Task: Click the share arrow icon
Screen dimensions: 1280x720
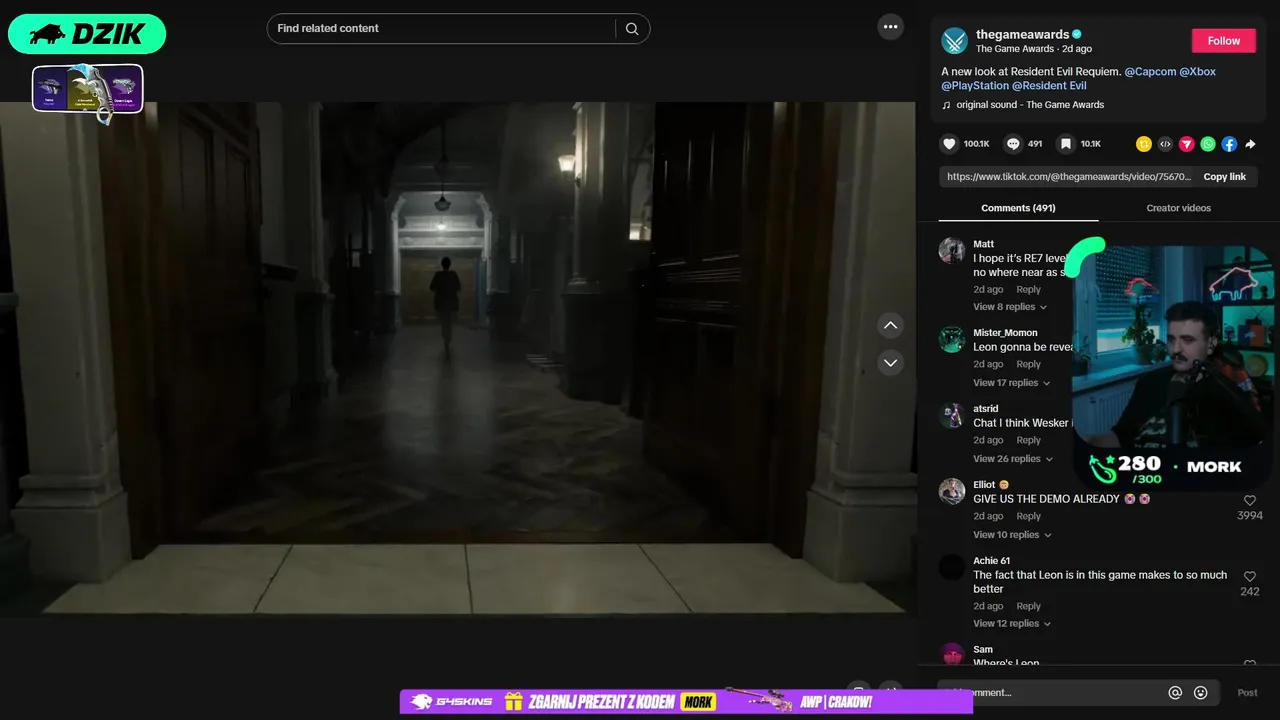Action: [x=1250, y=144]
